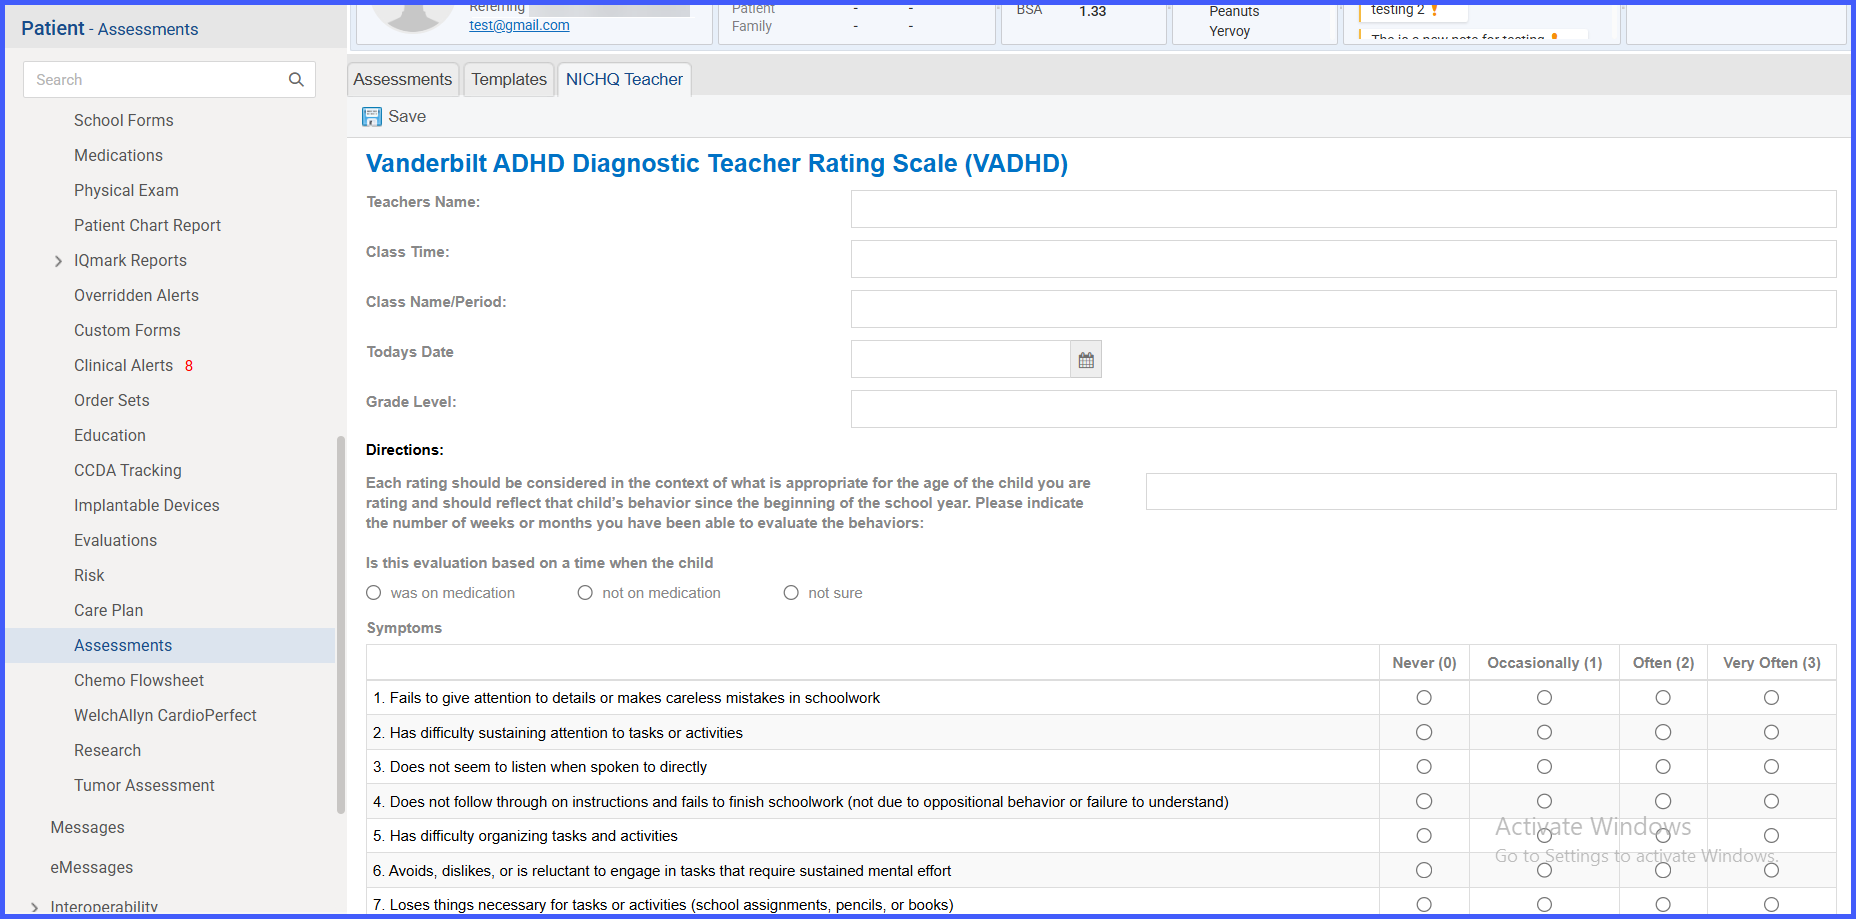Open Research in sidebar

pyautogui.click(x=107, y=751)
